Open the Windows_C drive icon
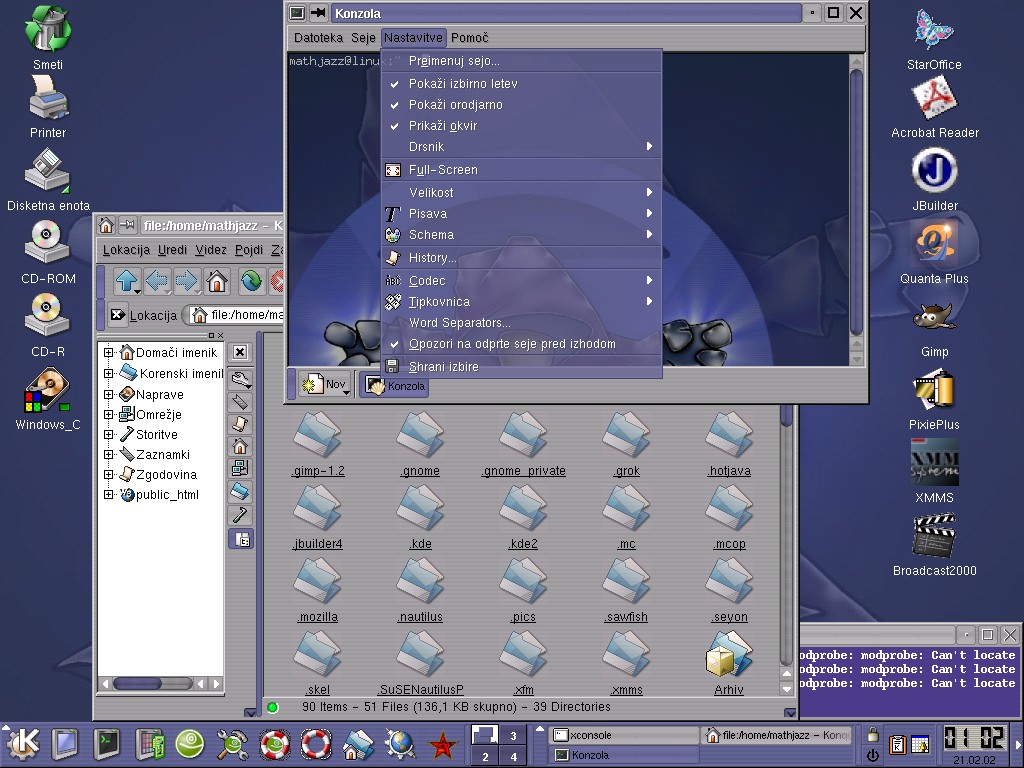This screenshot has height=768, width=1024. (47, 391)
